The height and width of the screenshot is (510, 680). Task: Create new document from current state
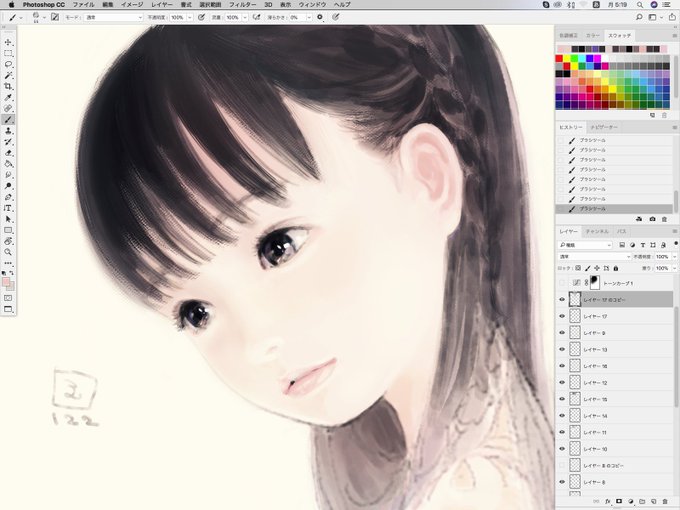[x=639, y=219]
